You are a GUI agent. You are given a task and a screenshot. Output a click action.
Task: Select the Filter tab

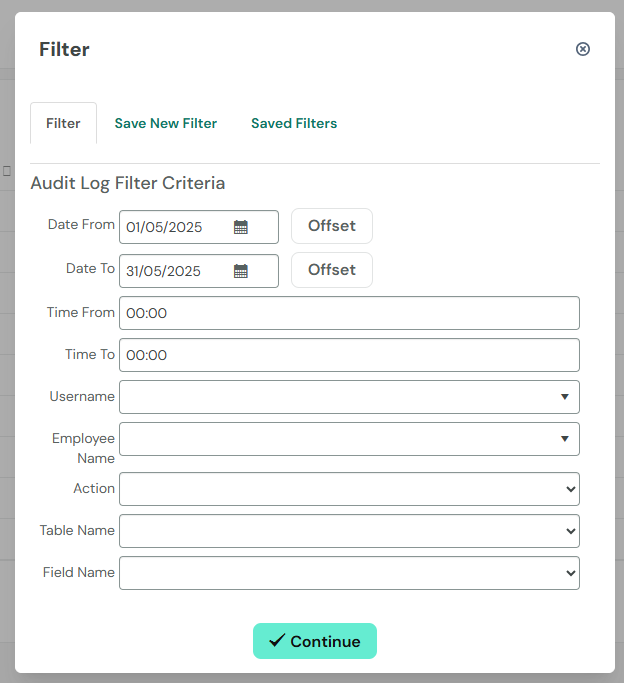(63, 123)
